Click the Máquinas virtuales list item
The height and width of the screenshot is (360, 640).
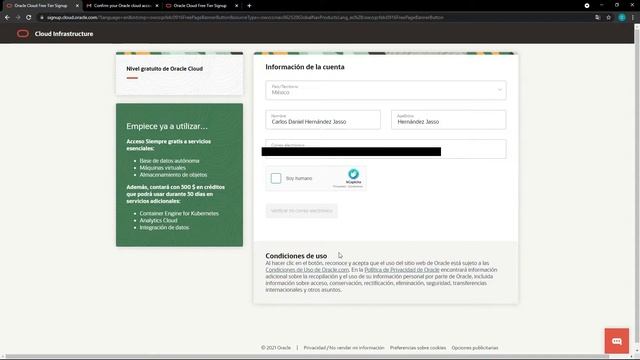click(x=162, y=168)
